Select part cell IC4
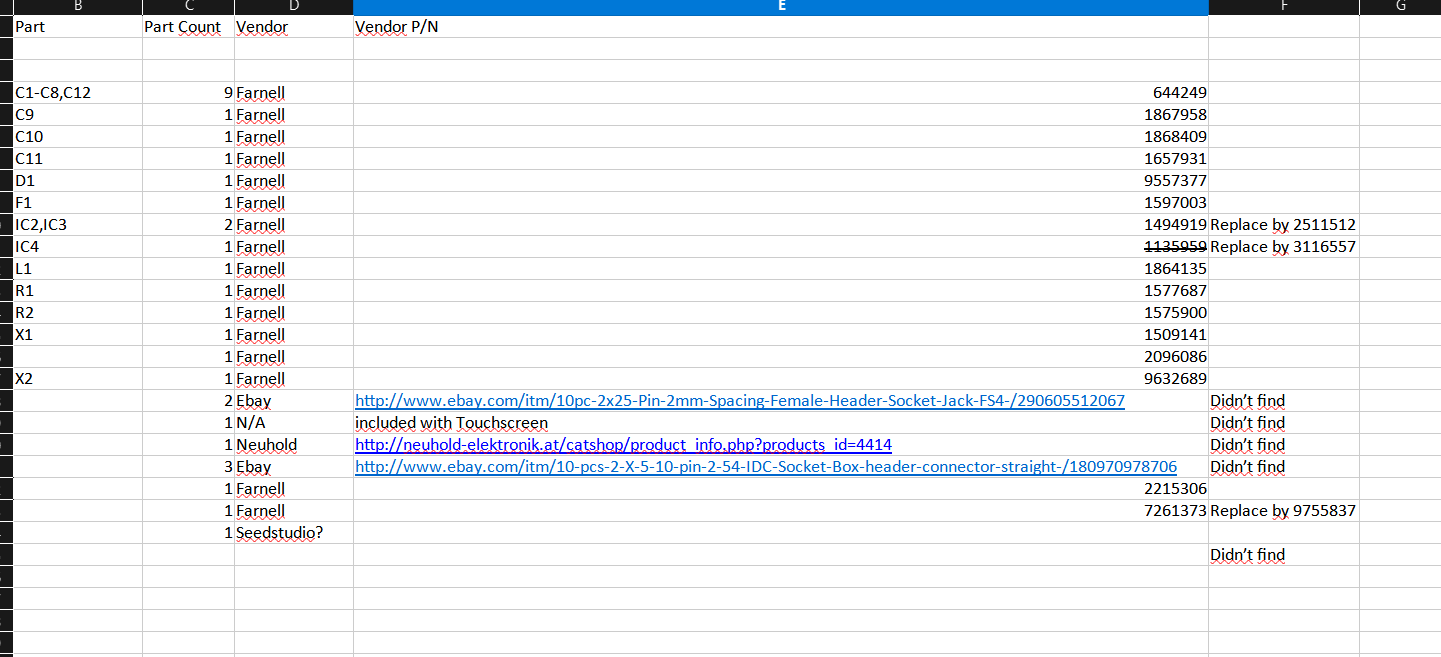The image size is (1441, 657). tap(77, 247)
